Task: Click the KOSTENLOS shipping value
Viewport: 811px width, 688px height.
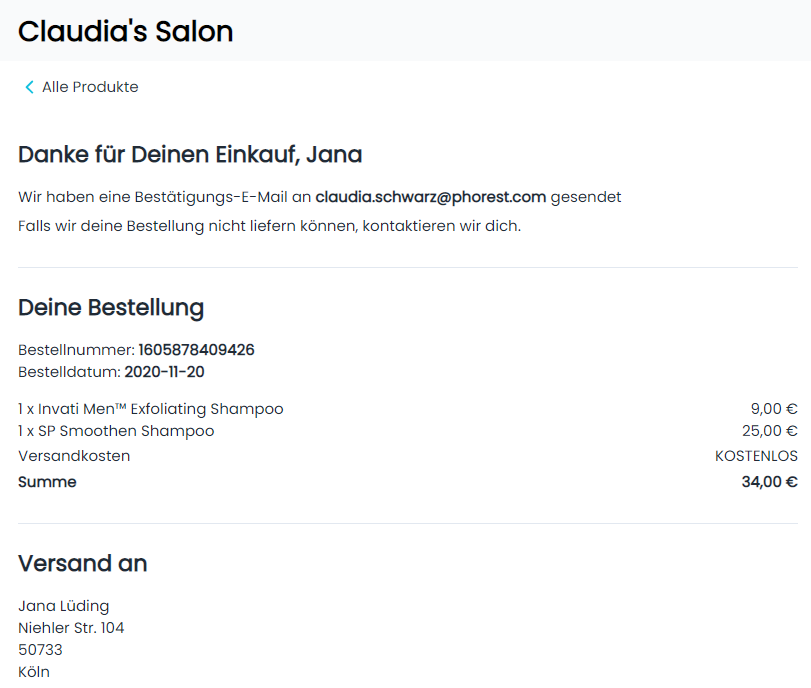Action: pos(756,456)
